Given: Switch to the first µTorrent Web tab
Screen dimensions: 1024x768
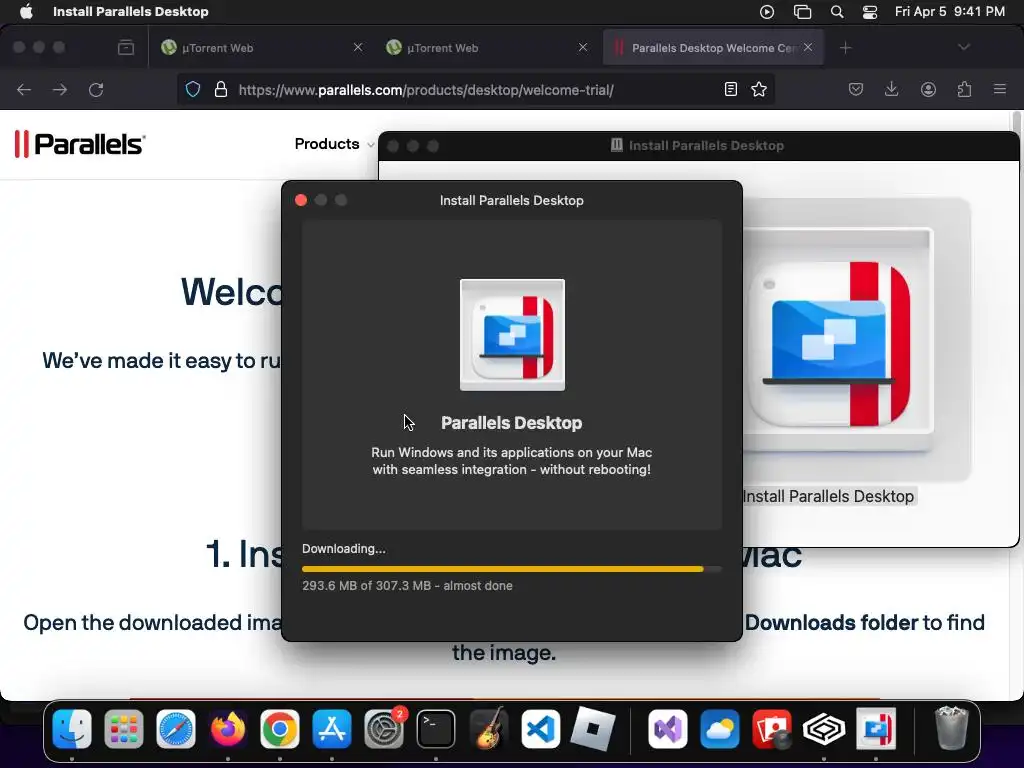Looking at the screenshot, I should pos(261,48).
